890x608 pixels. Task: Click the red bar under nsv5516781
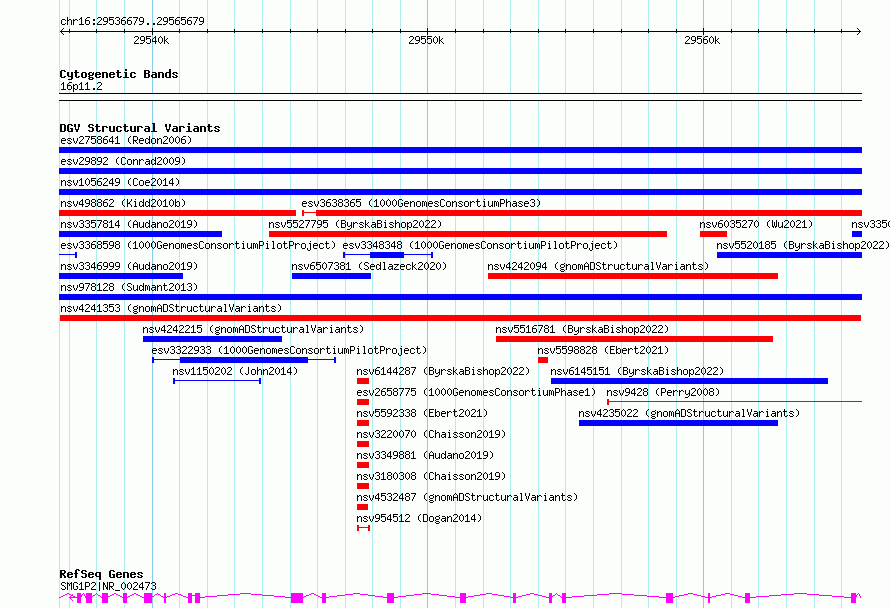(x=635, y=339)
